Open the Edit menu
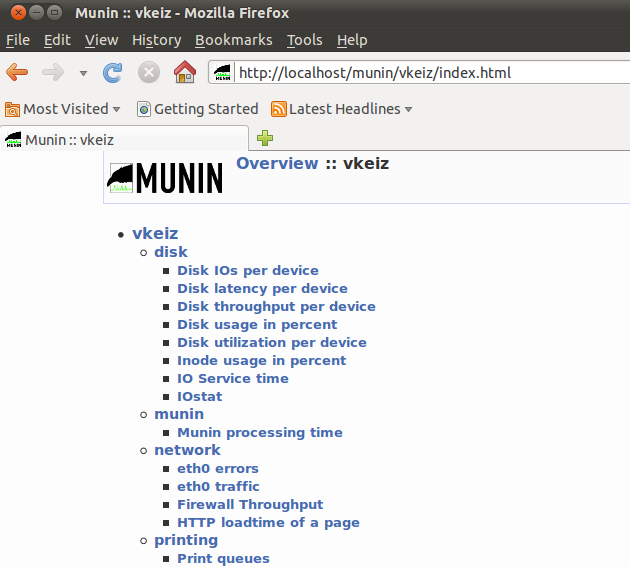Image resolution: width=630 pixels, height=567 pixels. tap(57, 40)
